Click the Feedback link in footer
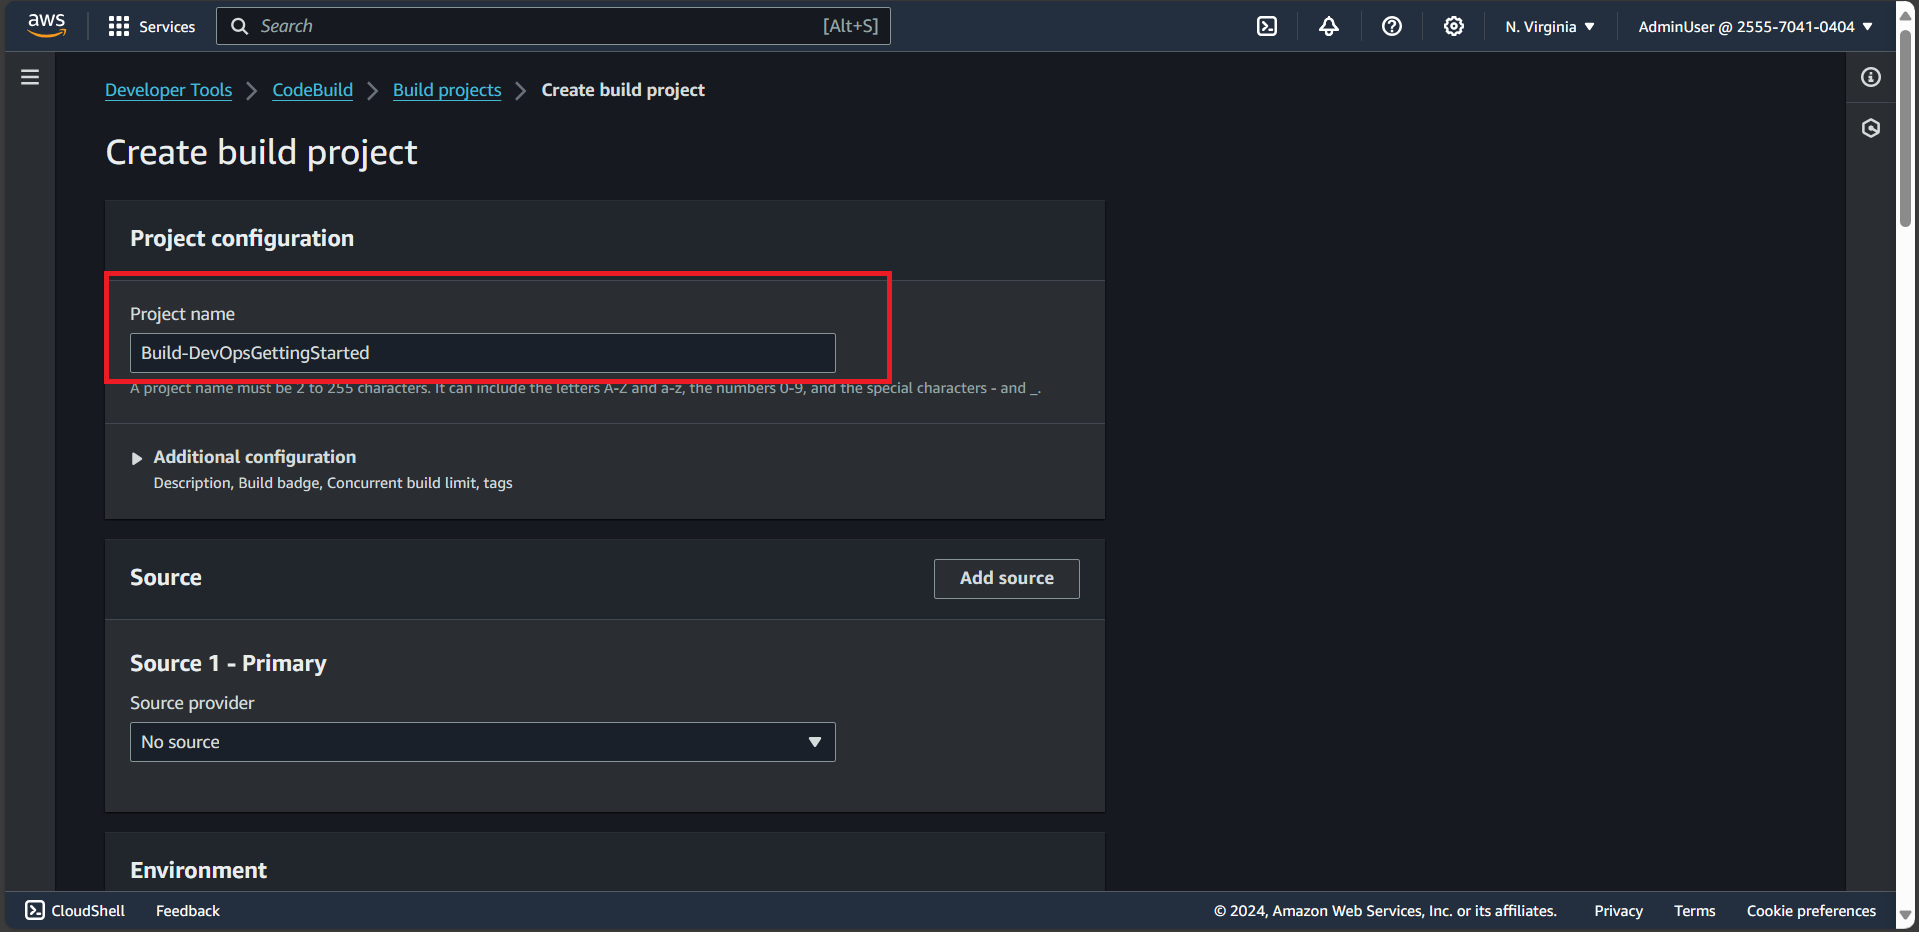The width and height of the screenshot is (1919, 932). 188,911
